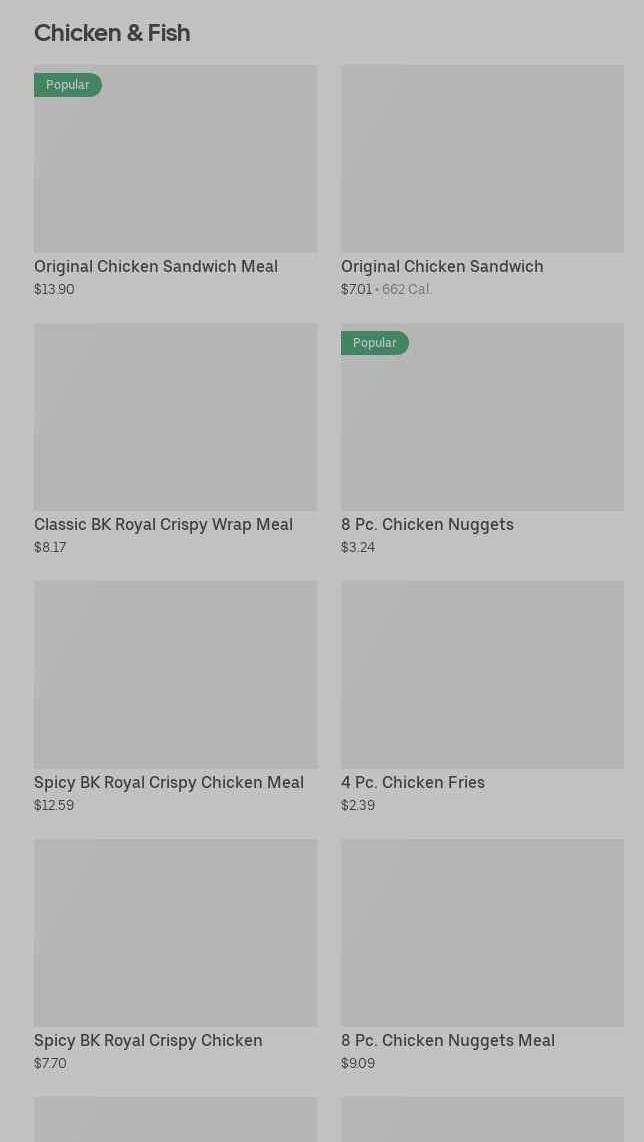This screenshot has height=1142, width=644.
Task: Click the Popular badge on Chicken Nuggets
Action: [x=375, y=343]
